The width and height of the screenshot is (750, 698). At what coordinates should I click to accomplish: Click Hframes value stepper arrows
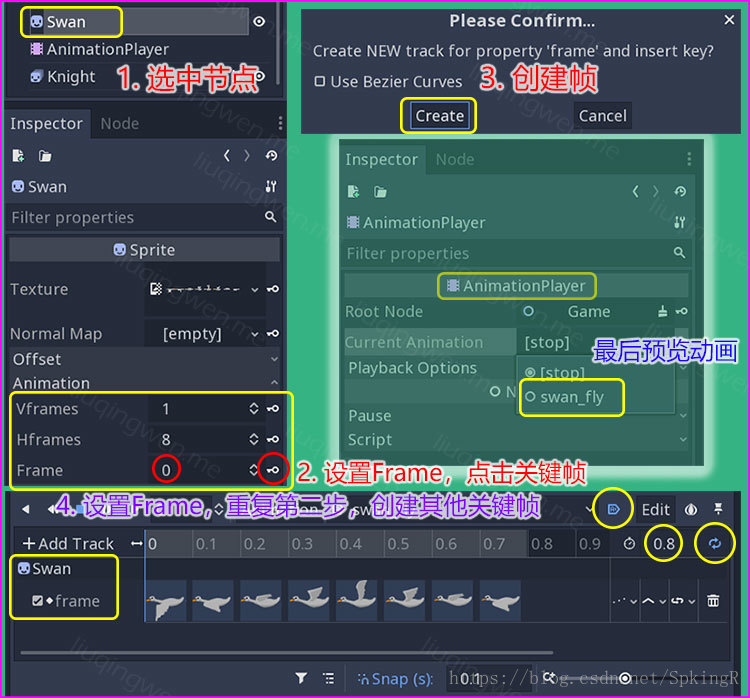254,439
